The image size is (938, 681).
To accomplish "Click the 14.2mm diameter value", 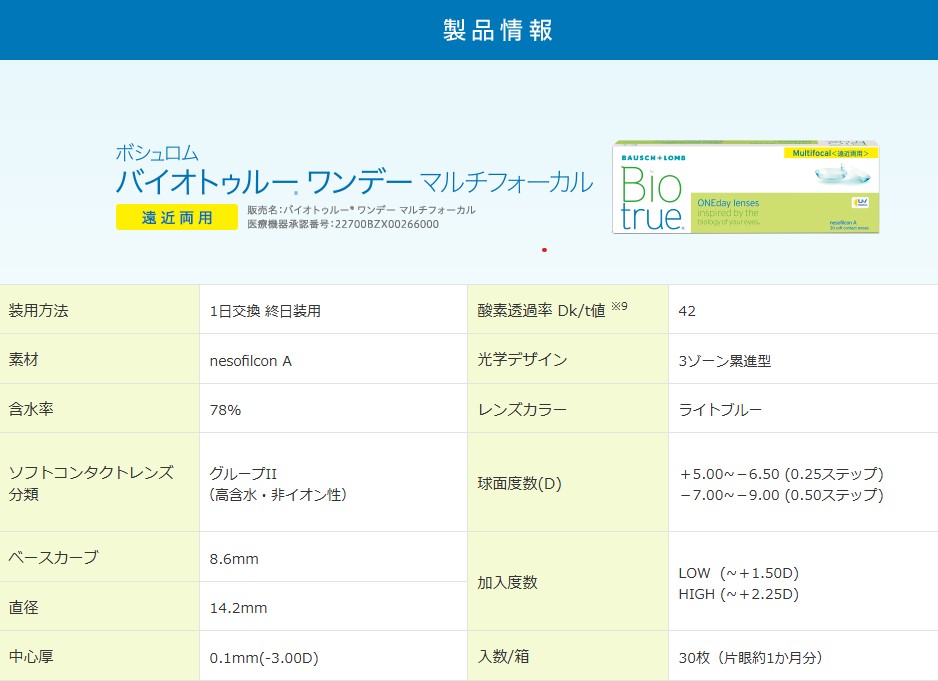I will (238, 608).
